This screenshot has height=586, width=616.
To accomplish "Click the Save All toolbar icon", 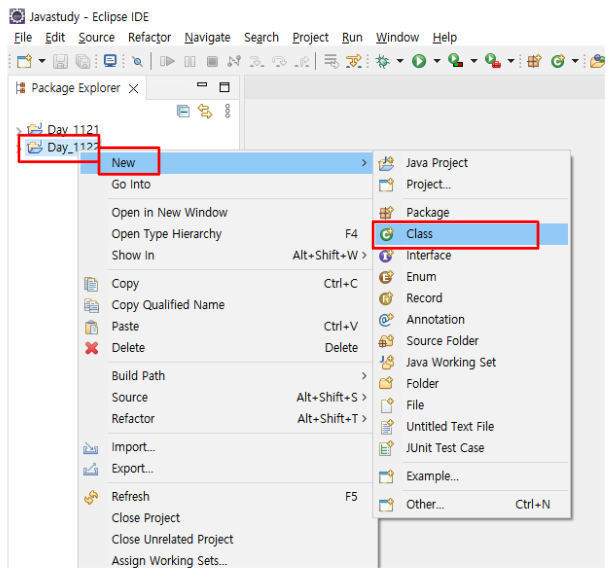I will pyautogui.click(x=83, y=61).
